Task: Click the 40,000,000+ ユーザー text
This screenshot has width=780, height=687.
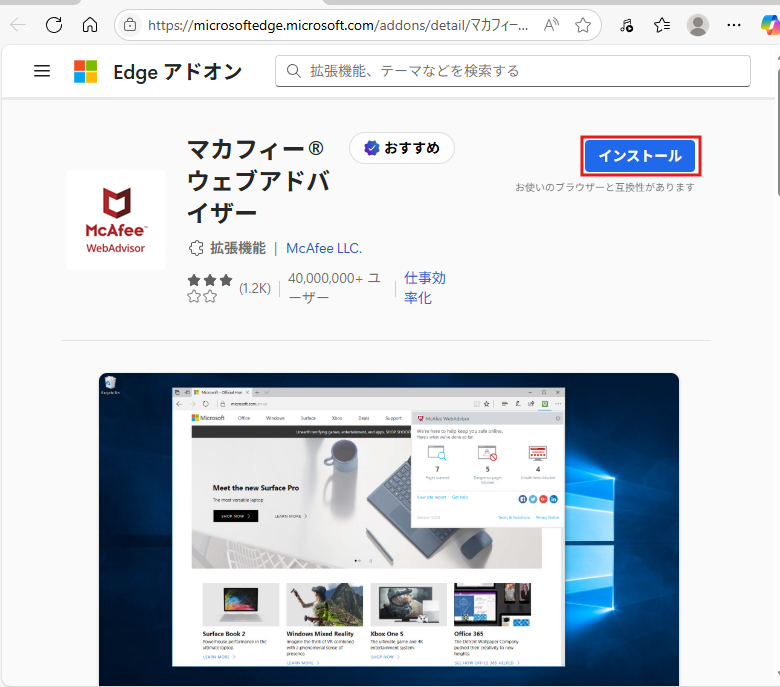Action: coord(334,288)
